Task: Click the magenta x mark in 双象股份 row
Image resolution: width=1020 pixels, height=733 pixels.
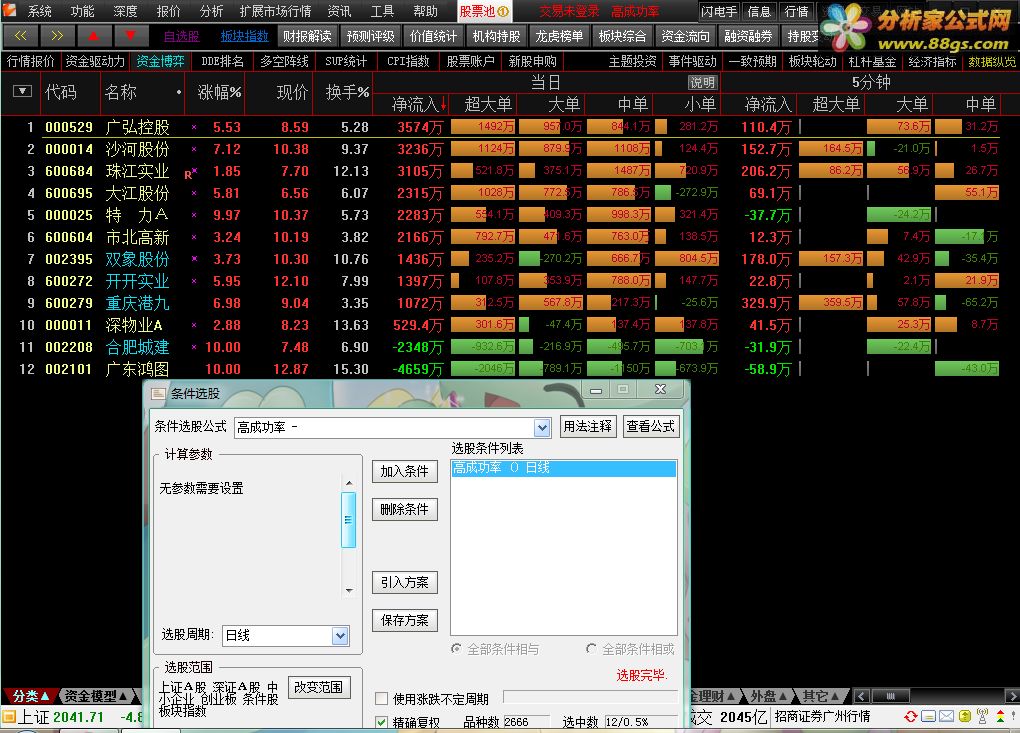Action: [194, 259]
